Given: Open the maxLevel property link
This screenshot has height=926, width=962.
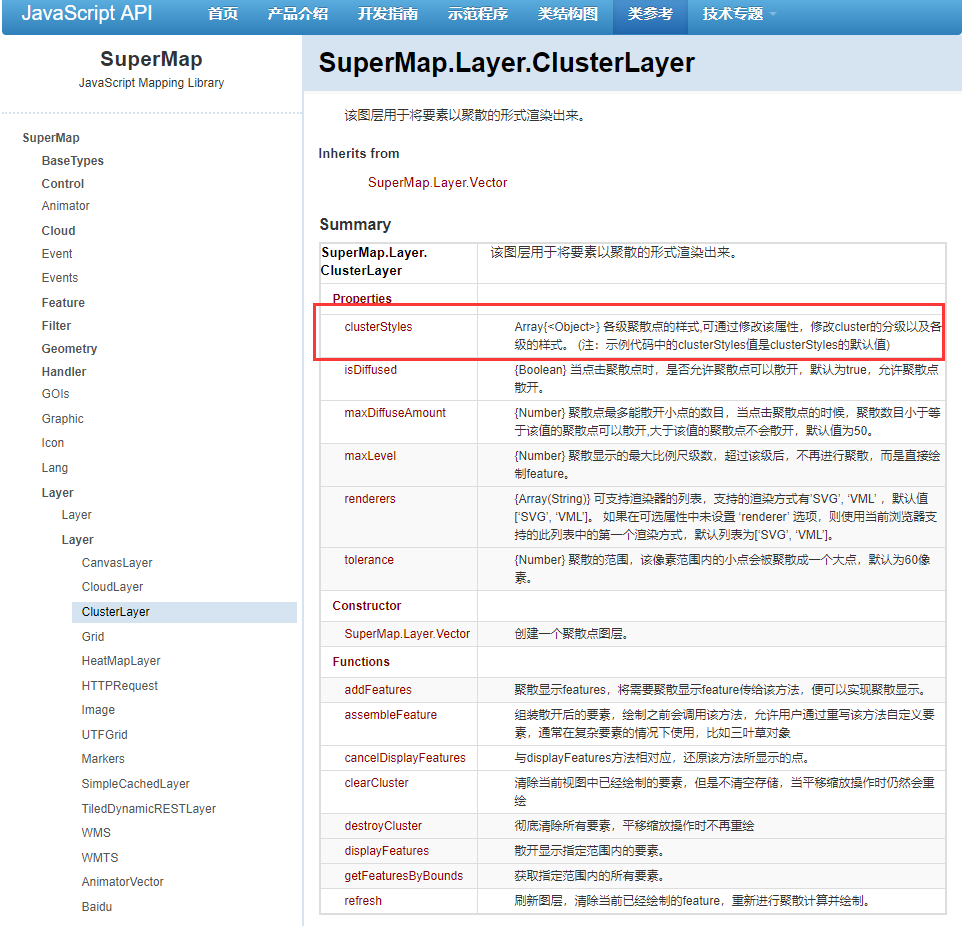Looking at the screenshot, I should coord(370,456).
